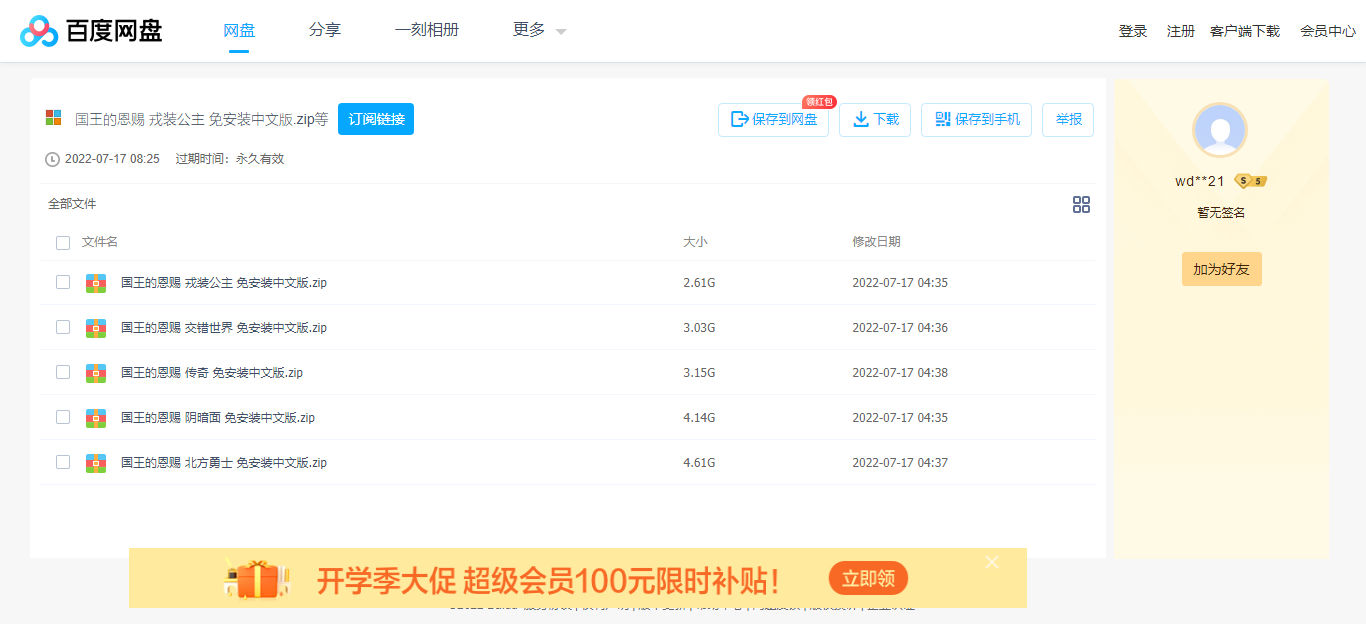Expand the 更多 dropdown menu

(535, 30)
